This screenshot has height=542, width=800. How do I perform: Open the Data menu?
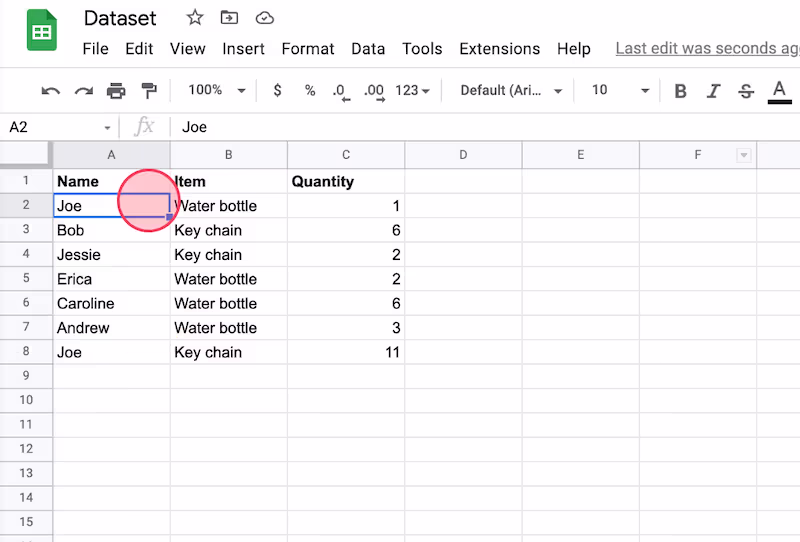point(368,48)
